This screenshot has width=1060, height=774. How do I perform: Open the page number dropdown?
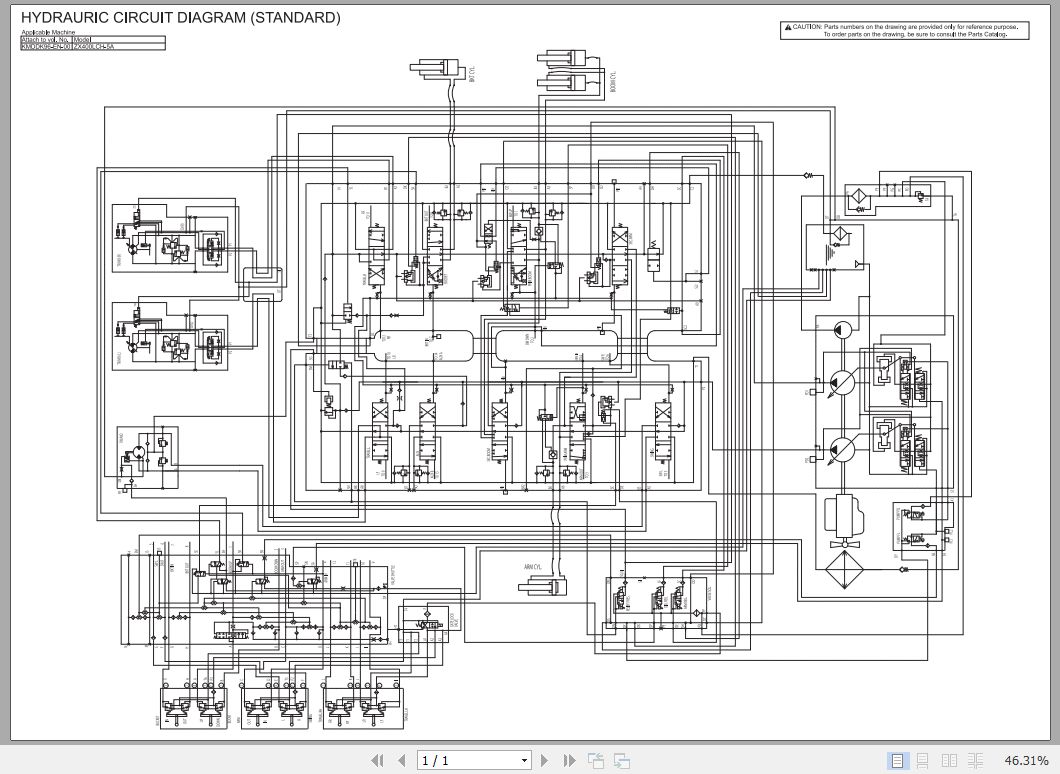click(x=524, y=760)
